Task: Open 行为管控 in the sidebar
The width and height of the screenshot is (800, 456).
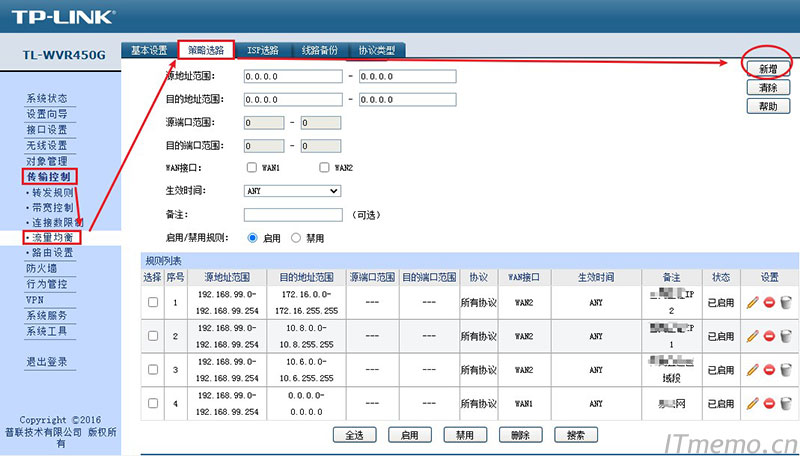Action: 47,284
